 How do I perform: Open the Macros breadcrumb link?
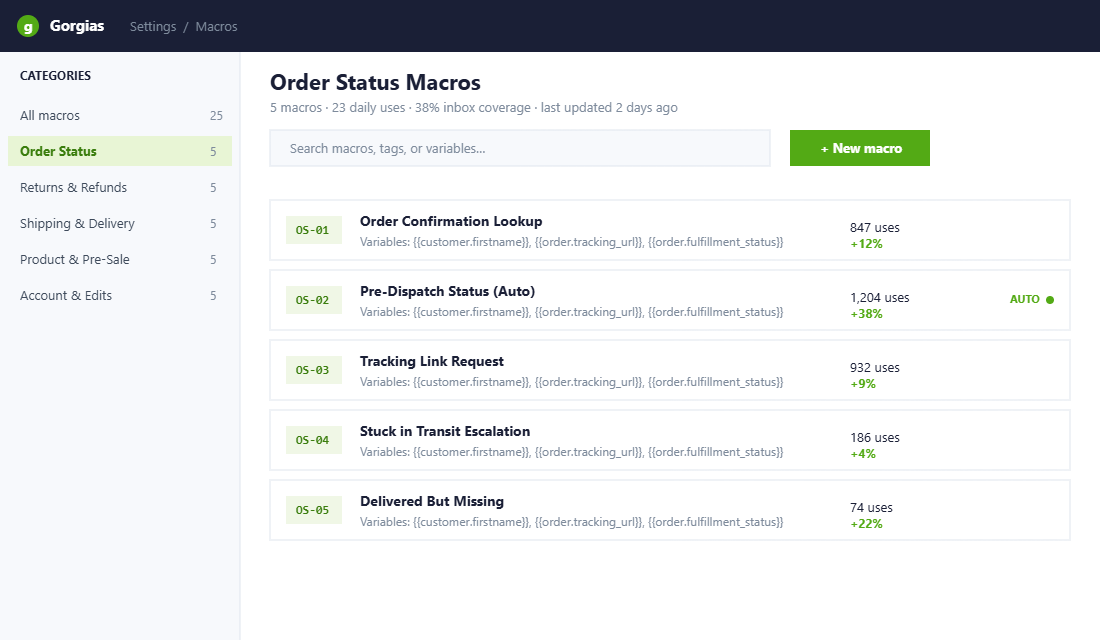tap(216, 27)
